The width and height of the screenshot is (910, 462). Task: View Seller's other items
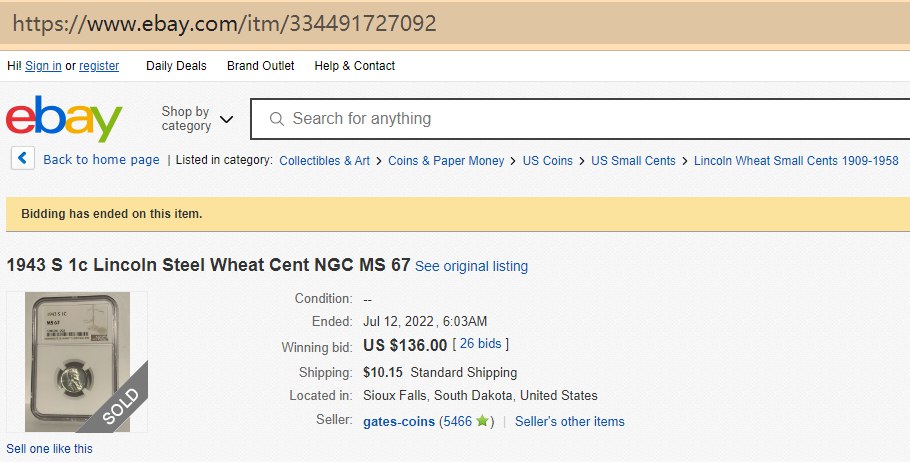point(569,422)
